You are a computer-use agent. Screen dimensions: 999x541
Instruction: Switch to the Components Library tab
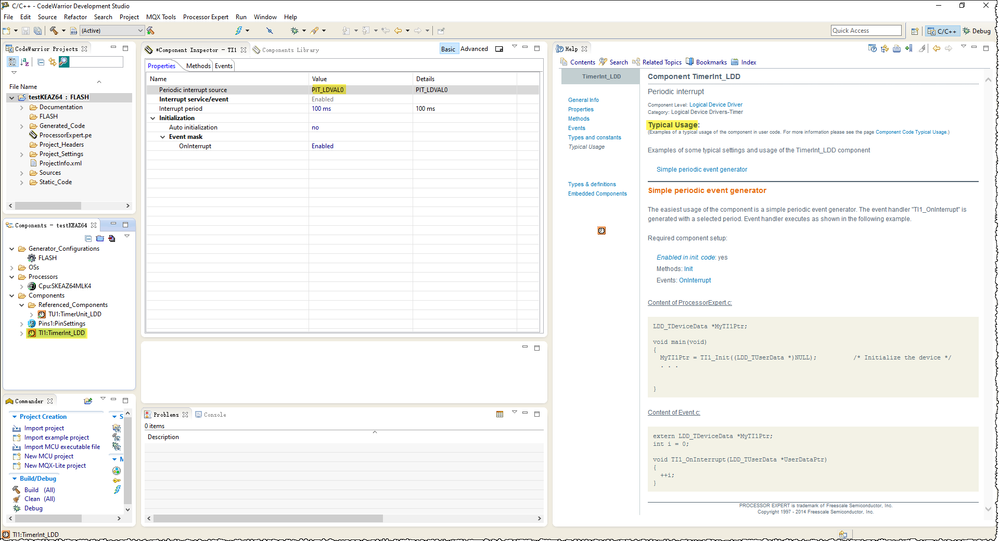(x=285, y=50)
